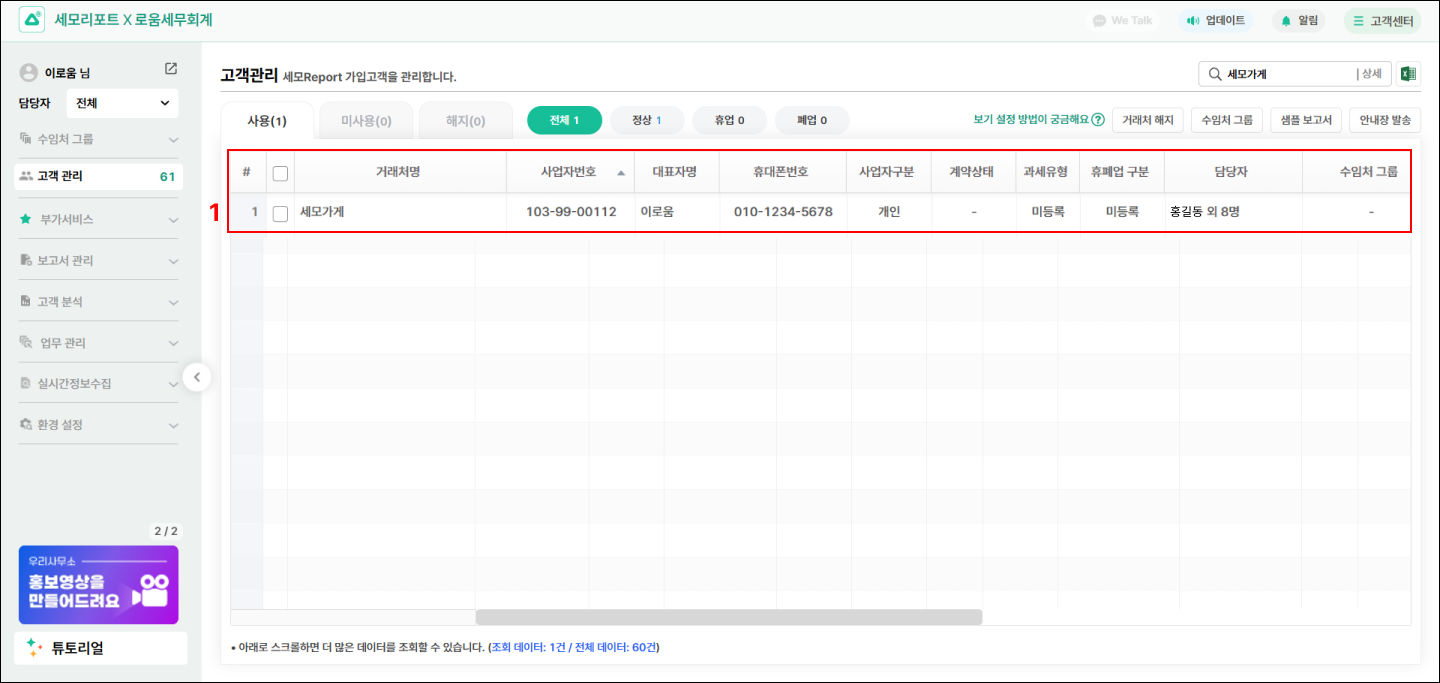This screenshot has width=1440, height=683.
Task: Check the select-all checkbox in table header
Action: pyautogui.click(x=280, y=173)
